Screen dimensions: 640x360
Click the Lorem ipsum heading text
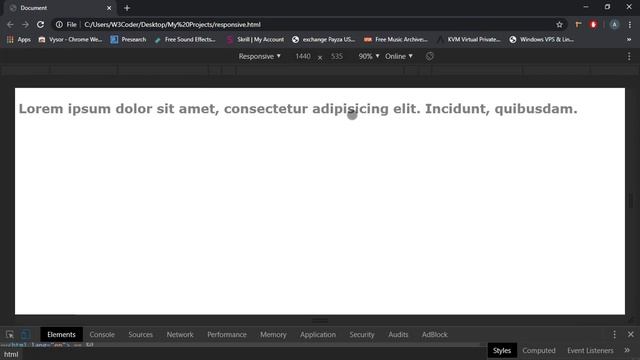[298, 109]
